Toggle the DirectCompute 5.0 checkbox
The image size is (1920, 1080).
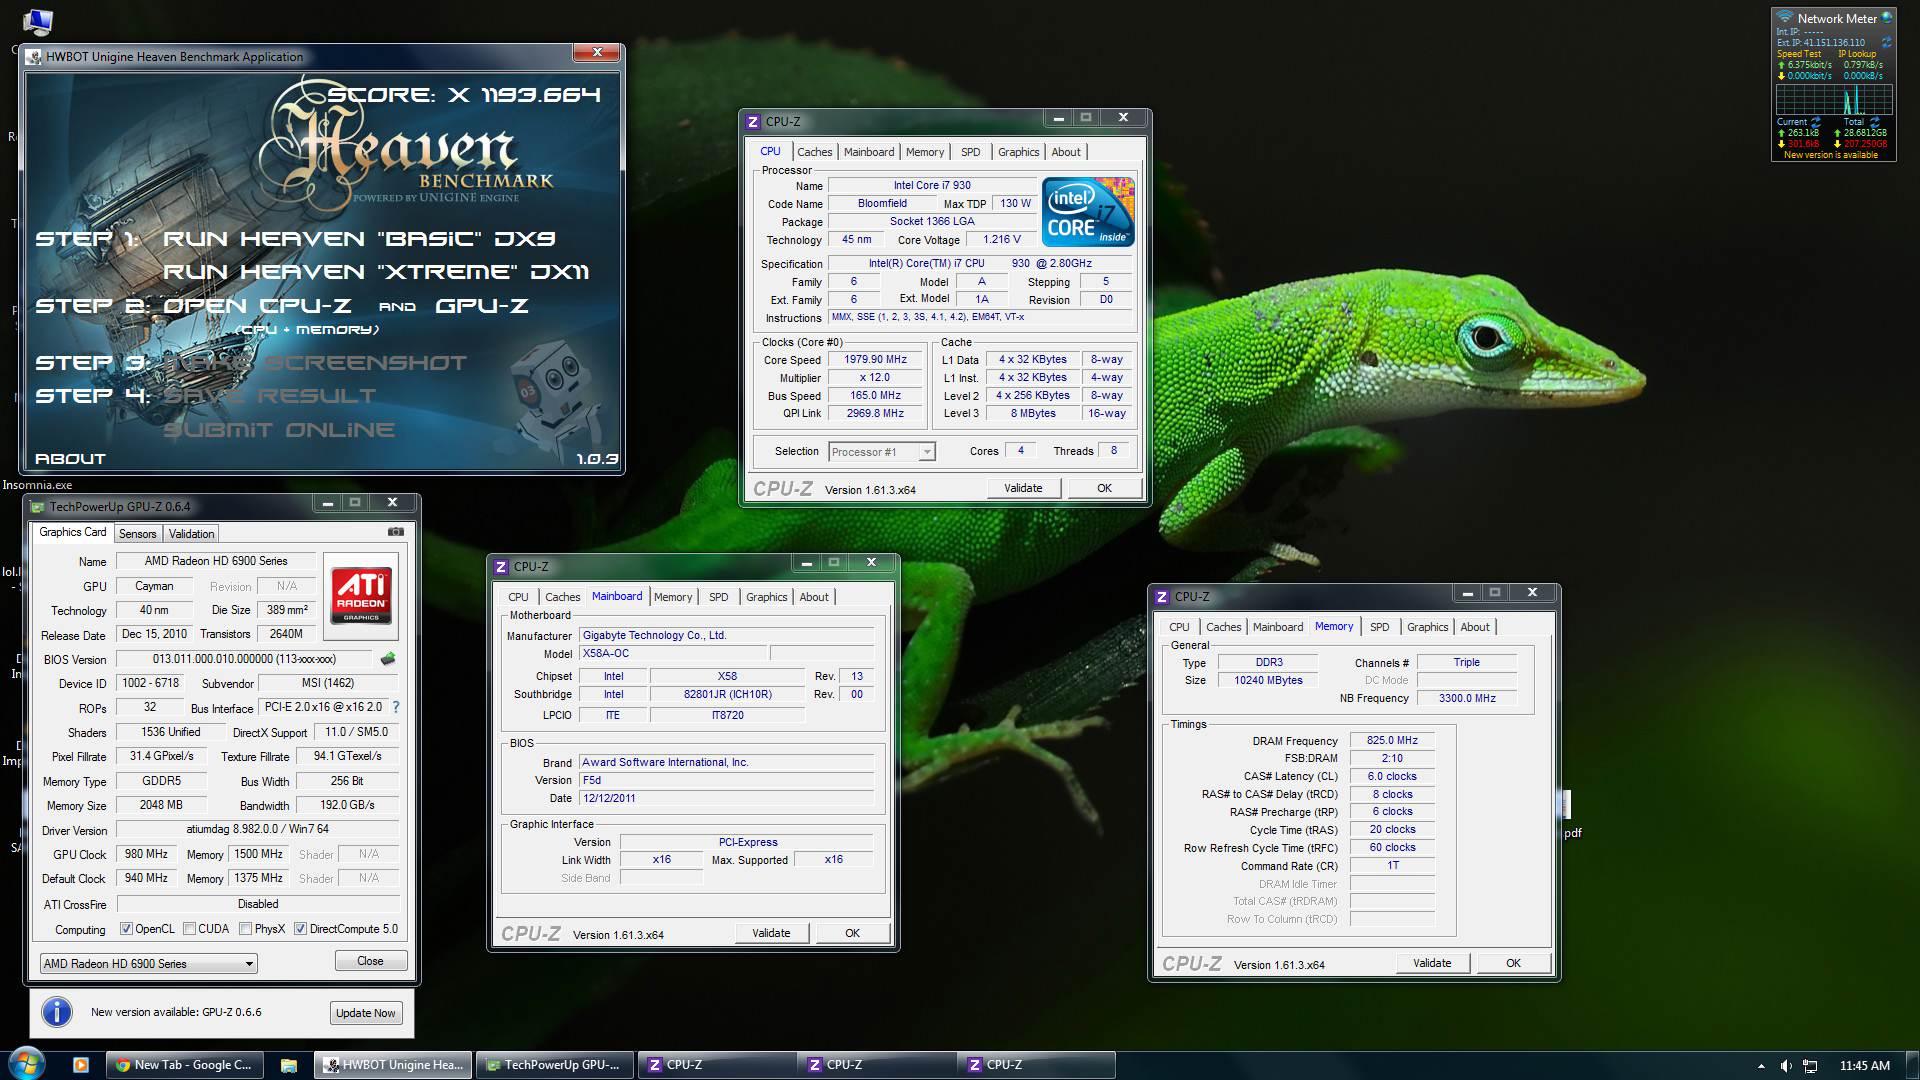300,929
